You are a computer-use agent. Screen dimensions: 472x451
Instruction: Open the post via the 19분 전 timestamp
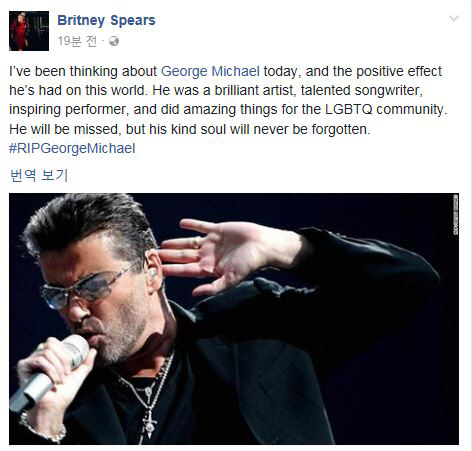78,41
